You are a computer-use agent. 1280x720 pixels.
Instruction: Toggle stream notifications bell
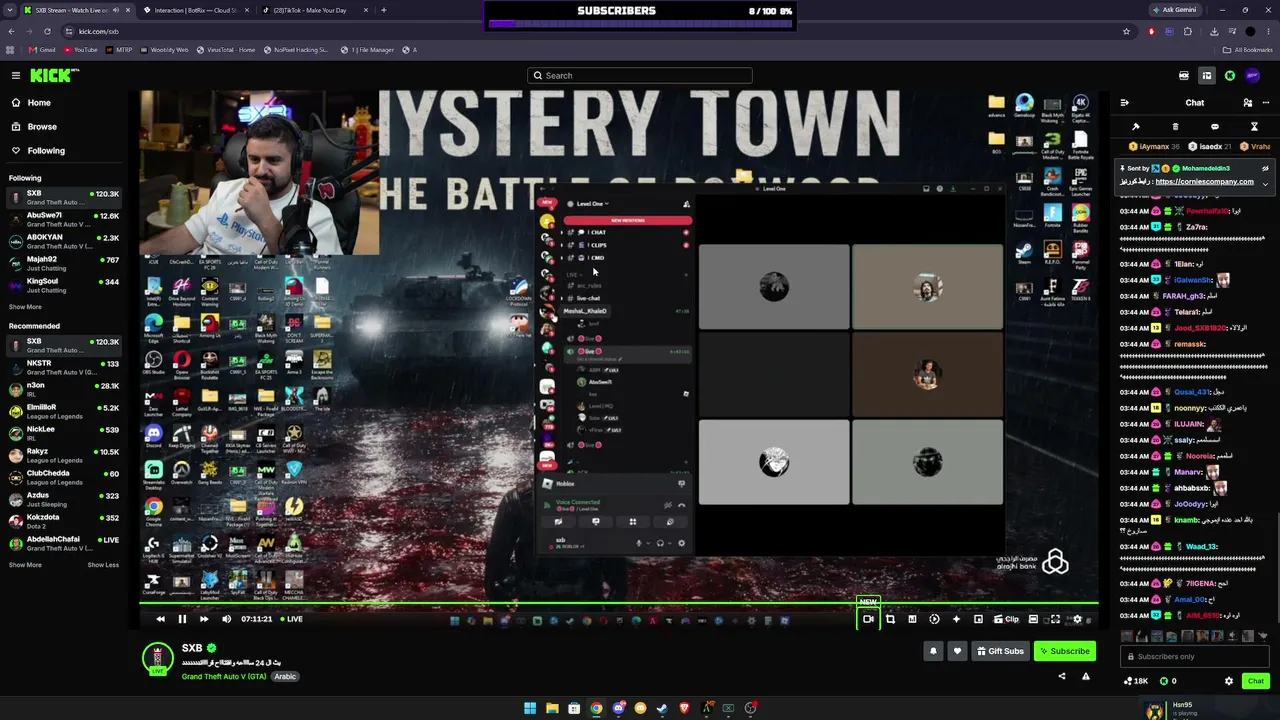click(x=933, y=651)
